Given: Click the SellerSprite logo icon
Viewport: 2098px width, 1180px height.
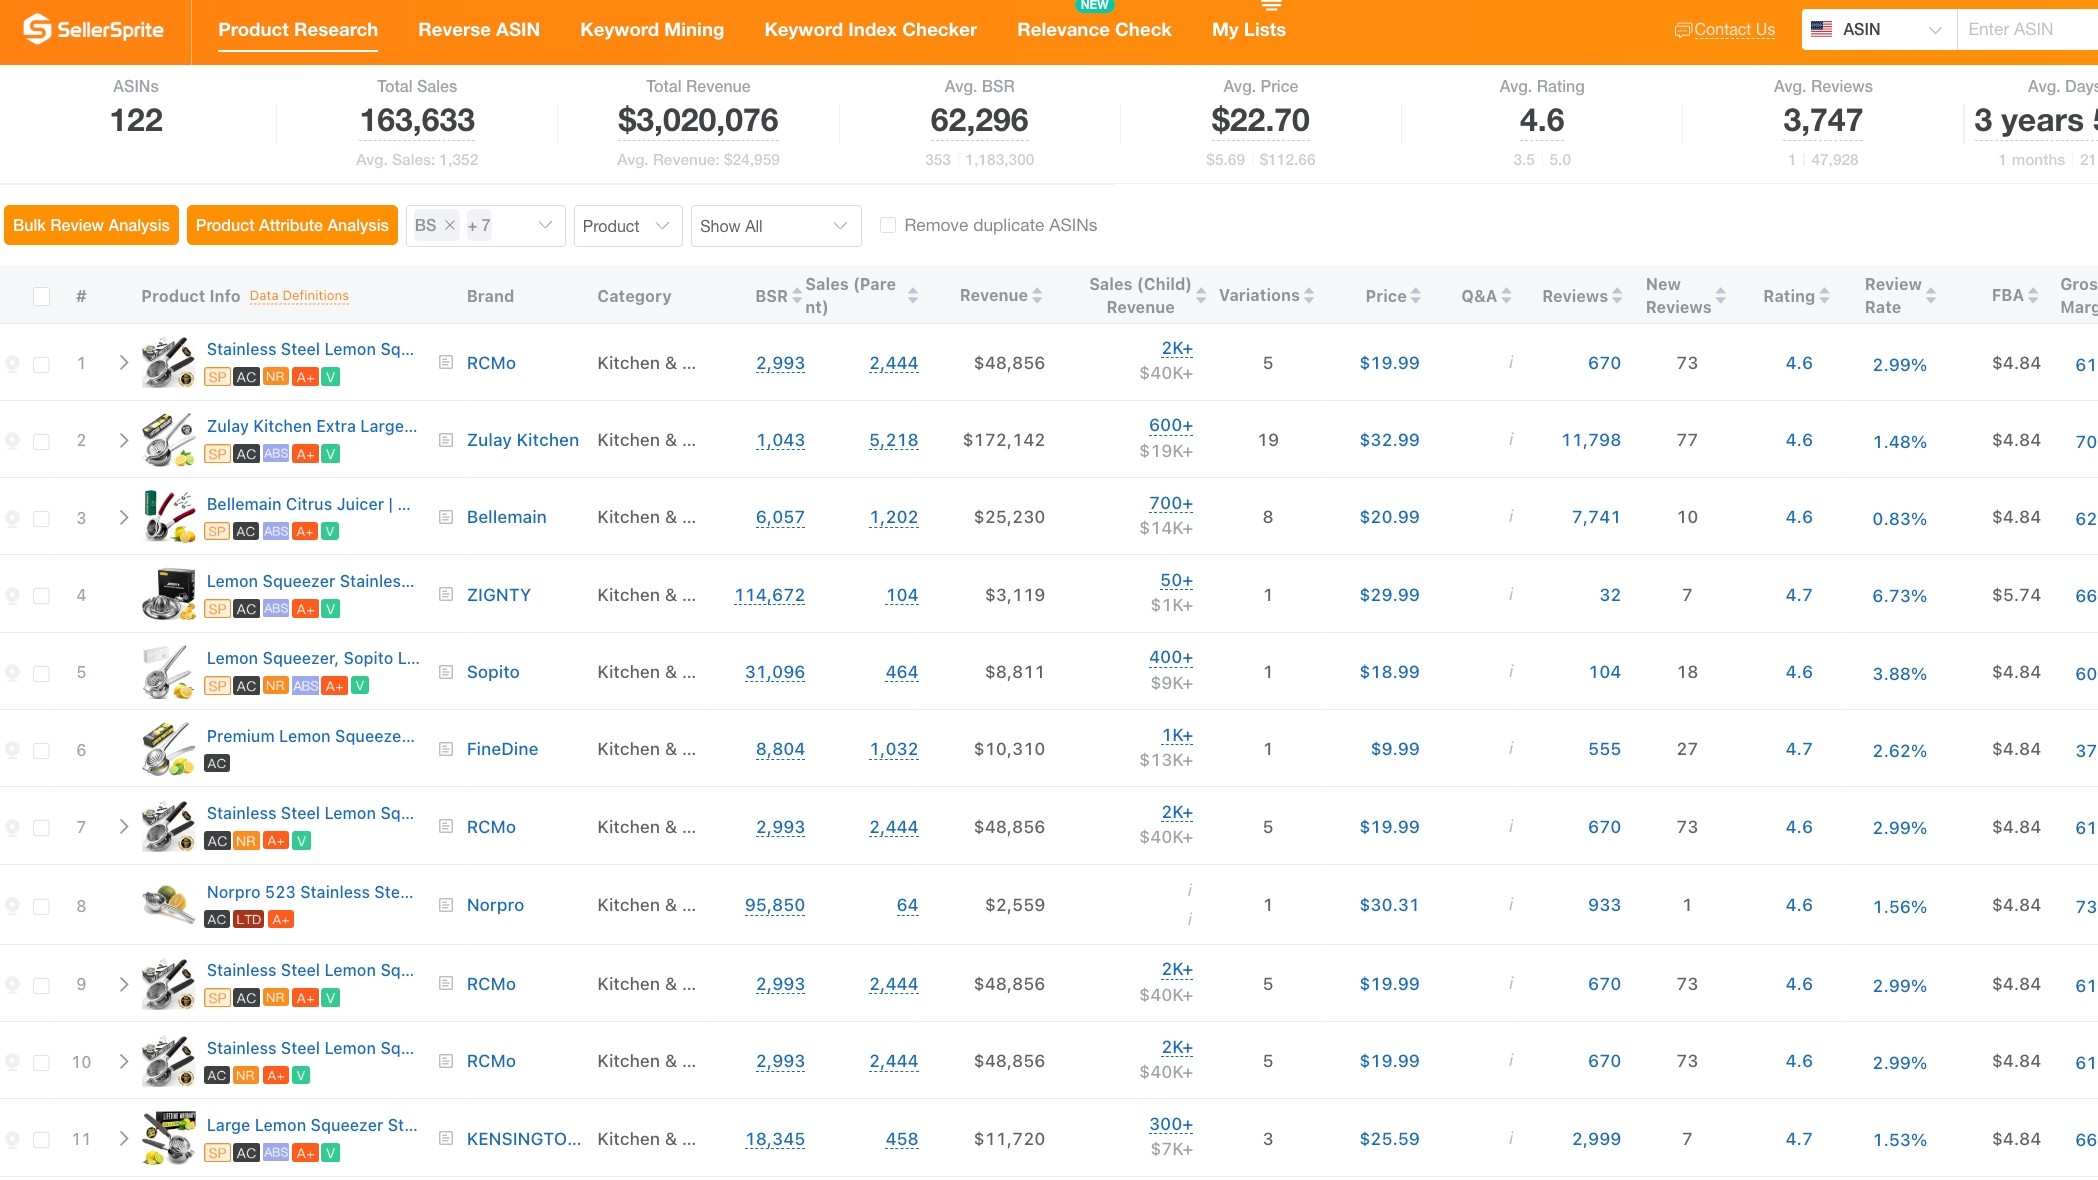Looking at the screenshot, I should point(37,29).
